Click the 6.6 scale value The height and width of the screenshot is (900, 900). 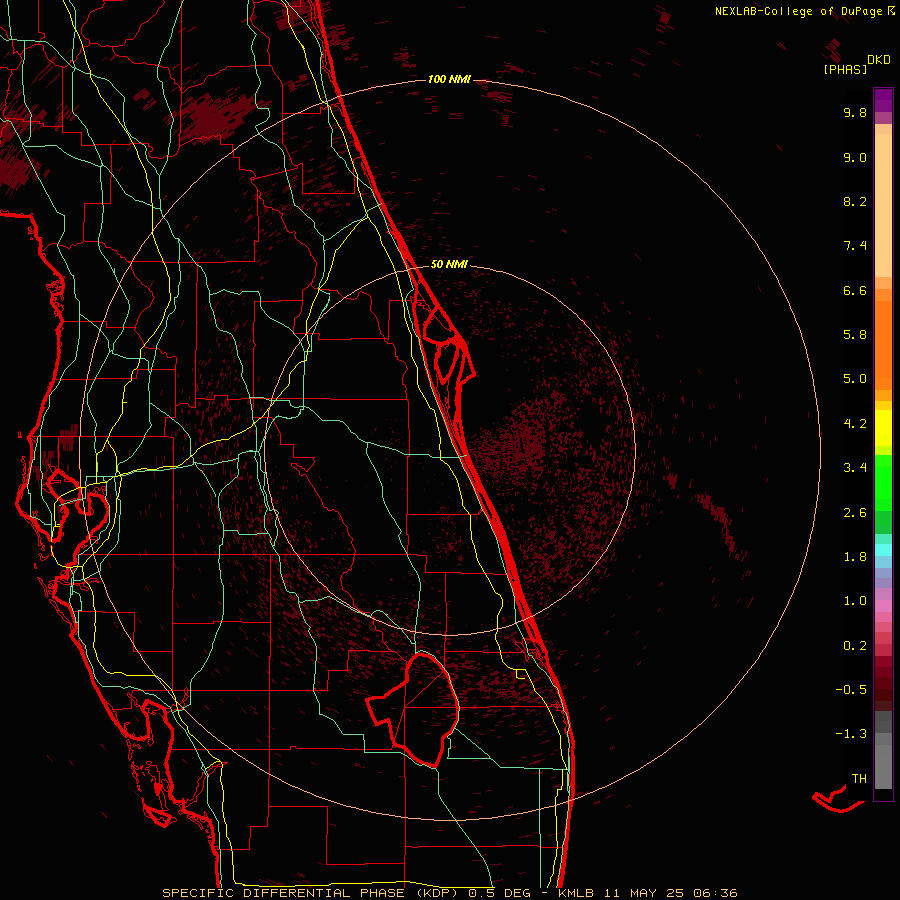[855, 290]
